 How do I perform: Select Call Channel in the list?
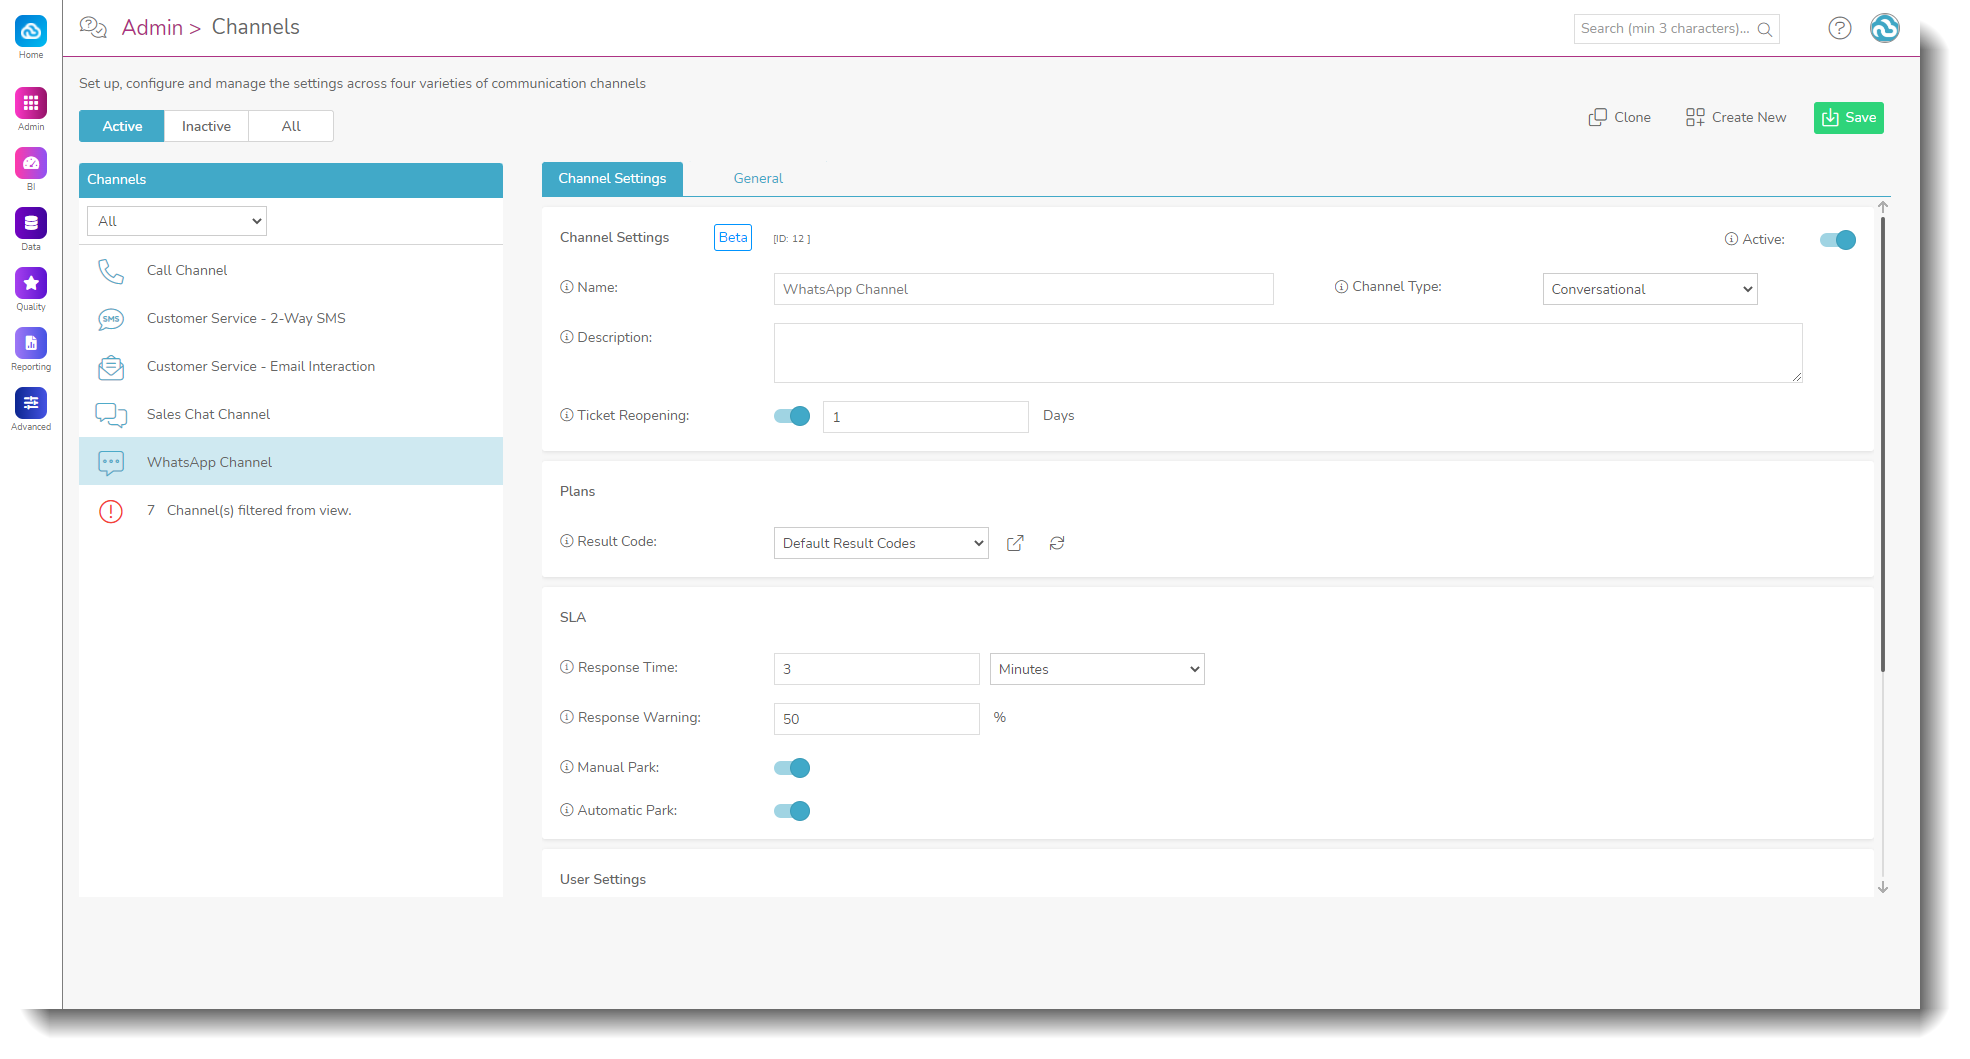[x=291, y=271]
